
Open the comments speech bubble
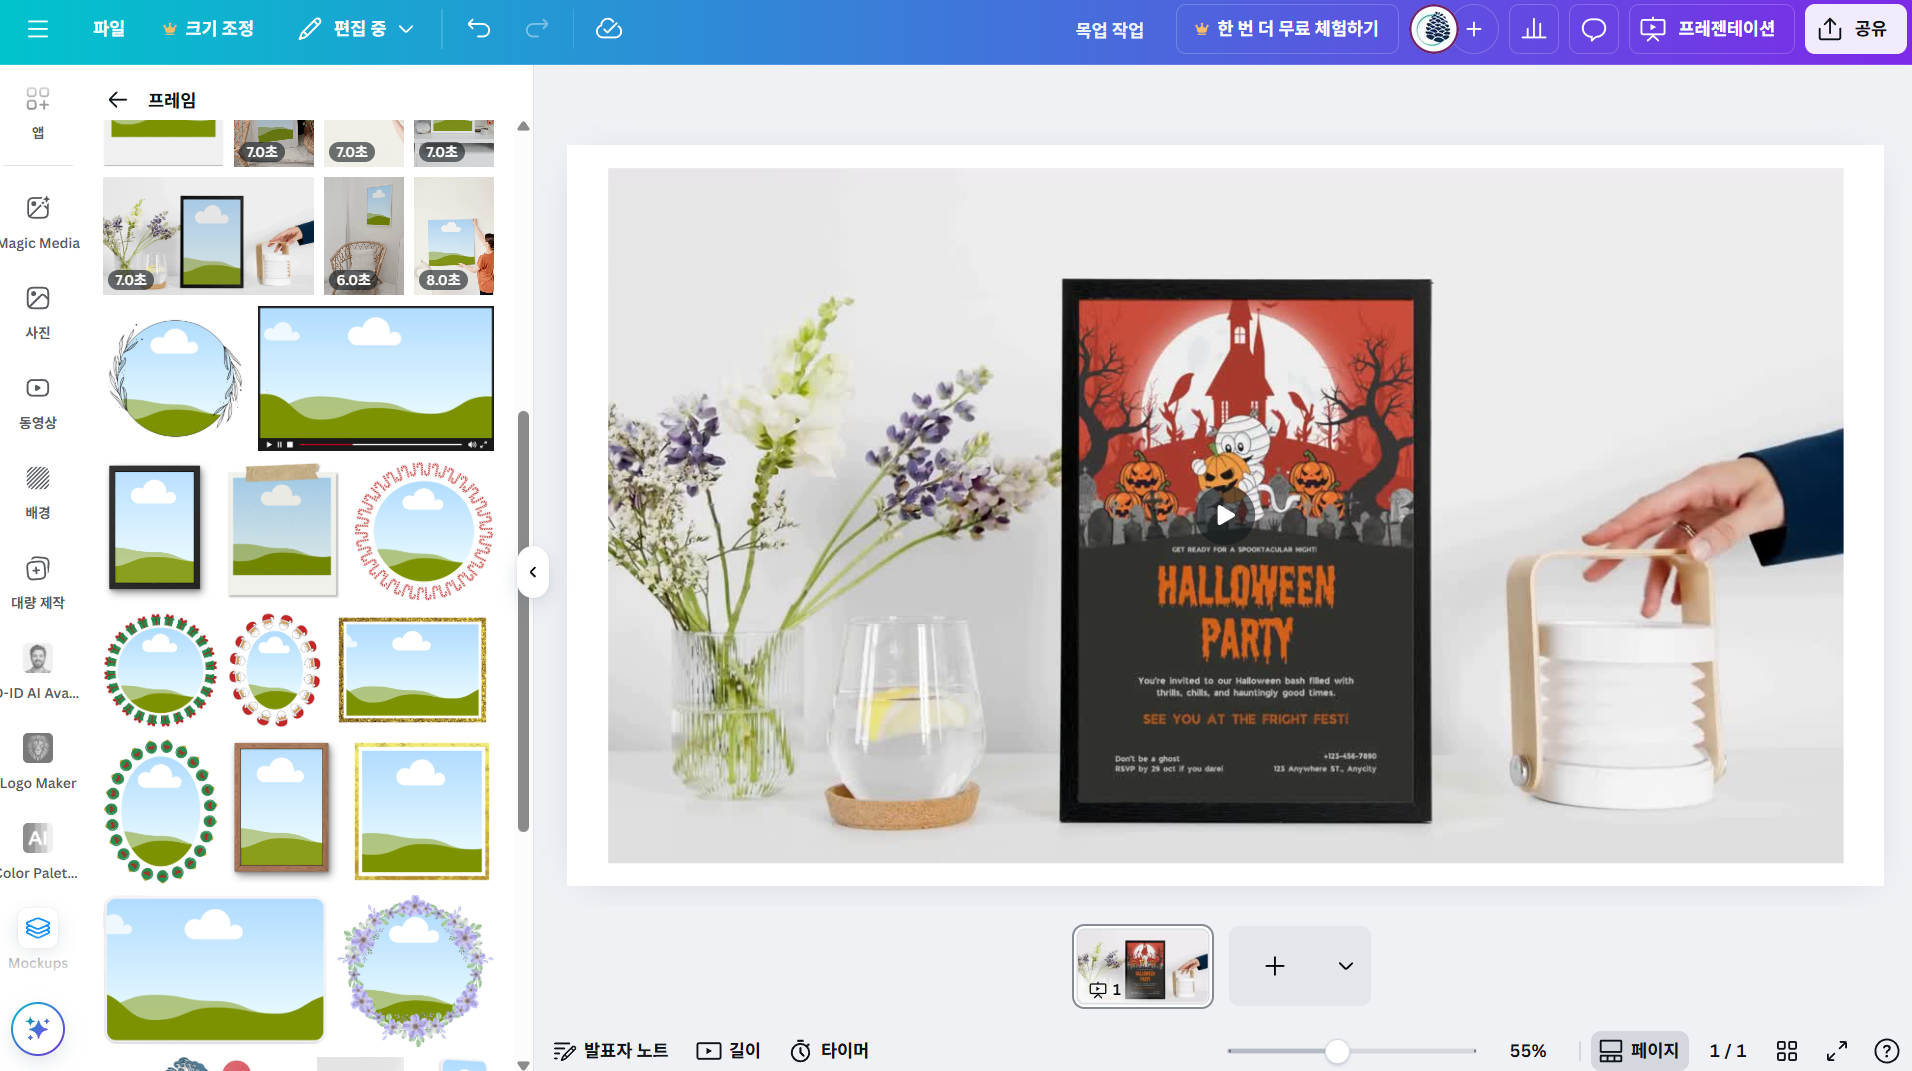[x=1594, y=29]
